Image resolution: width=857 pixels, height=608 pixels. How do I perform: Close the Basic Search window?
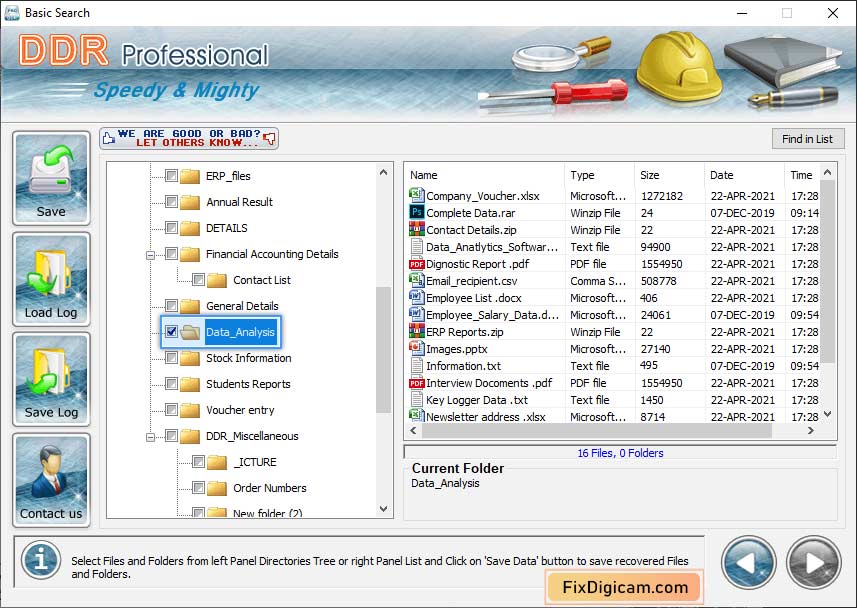tap(832, 13)
